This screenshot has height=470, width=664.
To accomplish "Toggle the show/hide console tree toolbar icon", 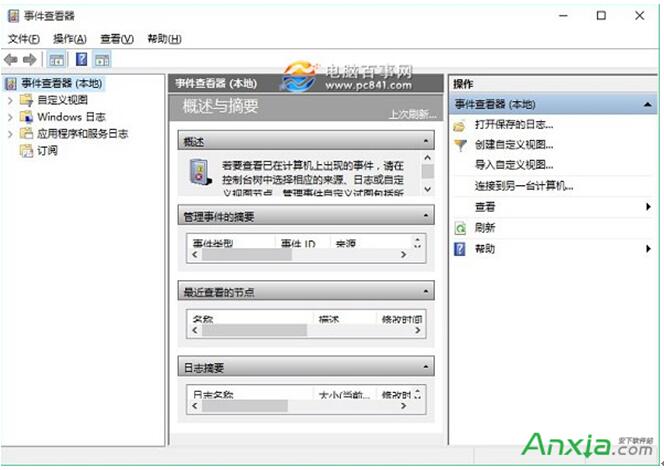I will tap(57, 60).
